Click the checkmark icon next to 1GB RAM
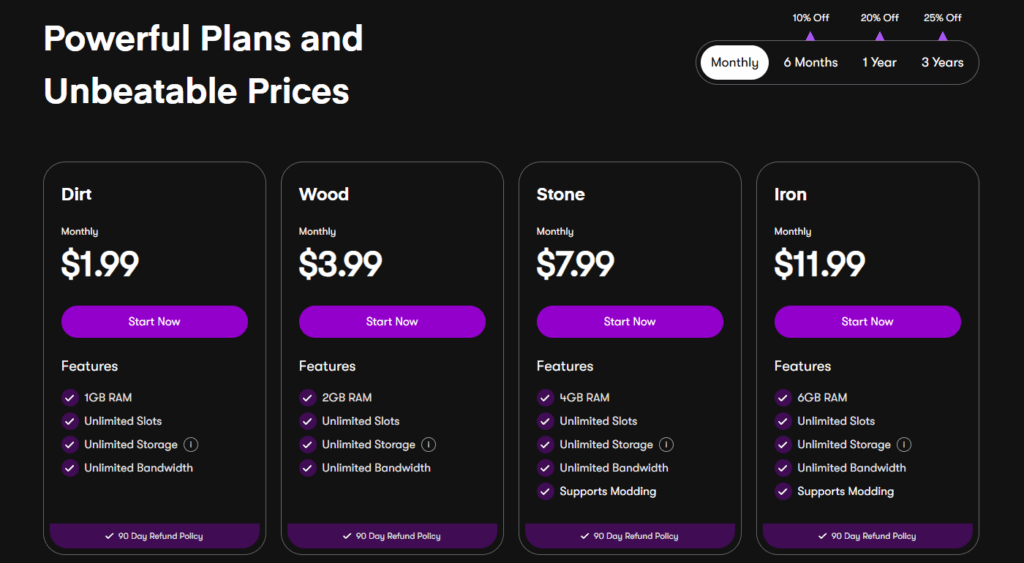1024x563 pixels. pos(70,398)
